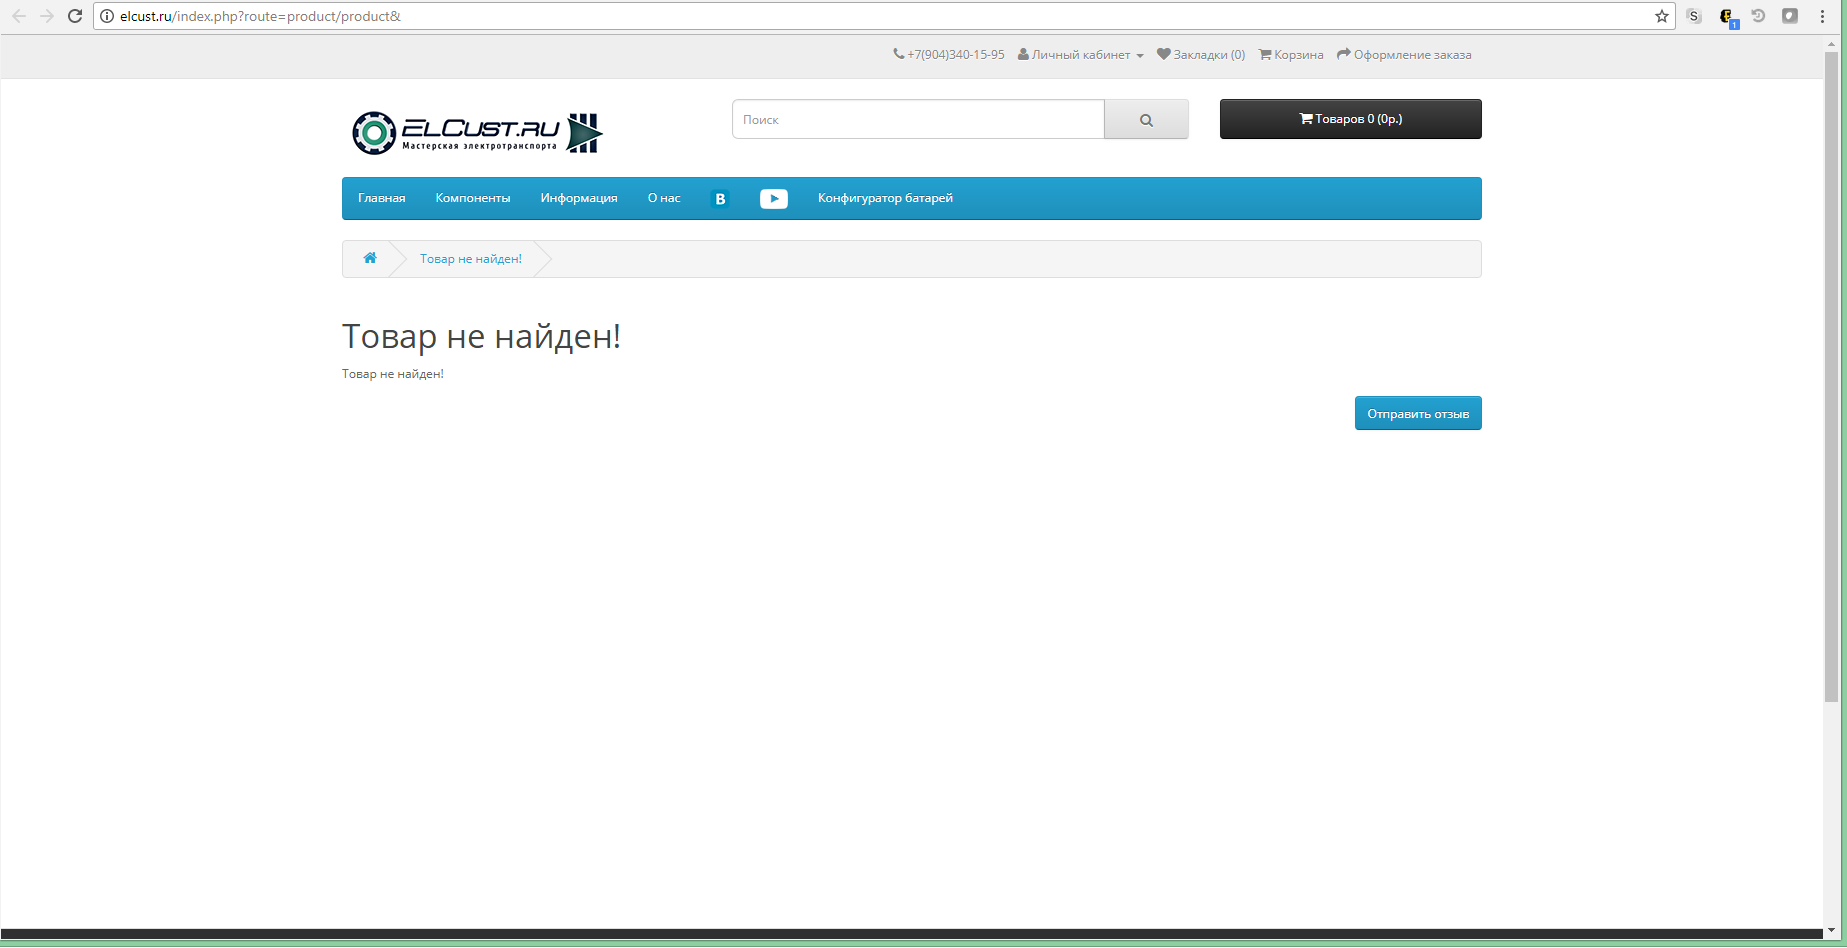
Task: Reload the page in the browser
Action: click(x=75, y=16)
